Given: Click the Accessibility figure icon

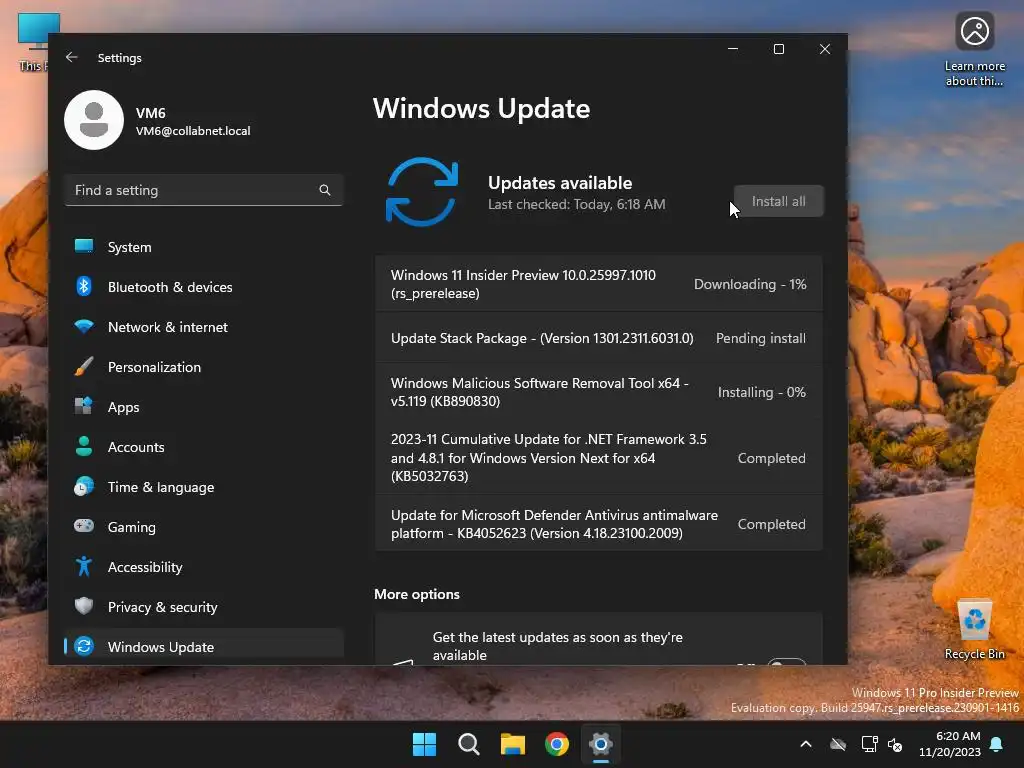Looking at the screenshot, I should 84,566.
